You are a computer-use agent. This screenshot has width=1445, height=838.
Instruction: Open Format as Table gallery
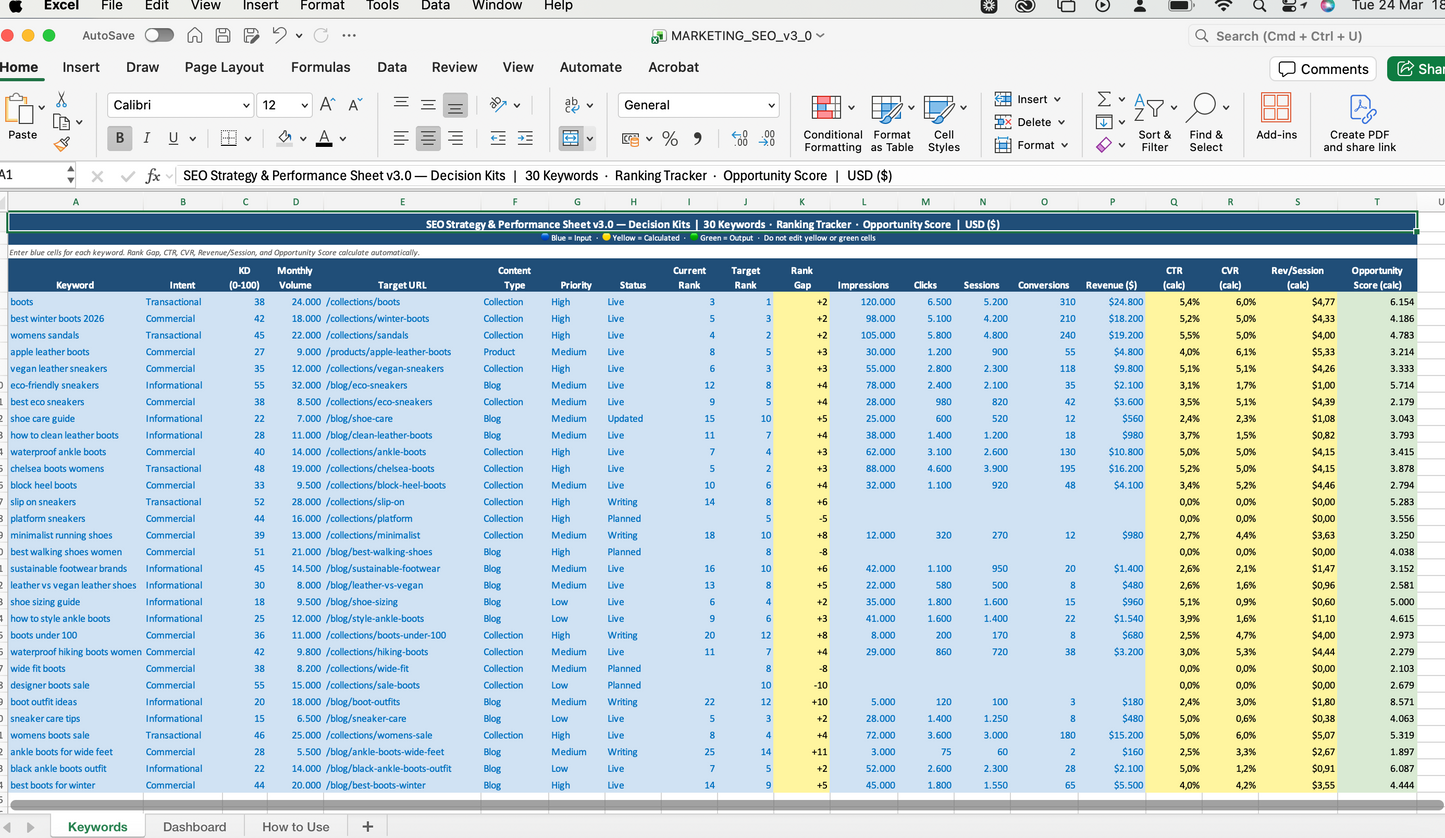(891, 124)
